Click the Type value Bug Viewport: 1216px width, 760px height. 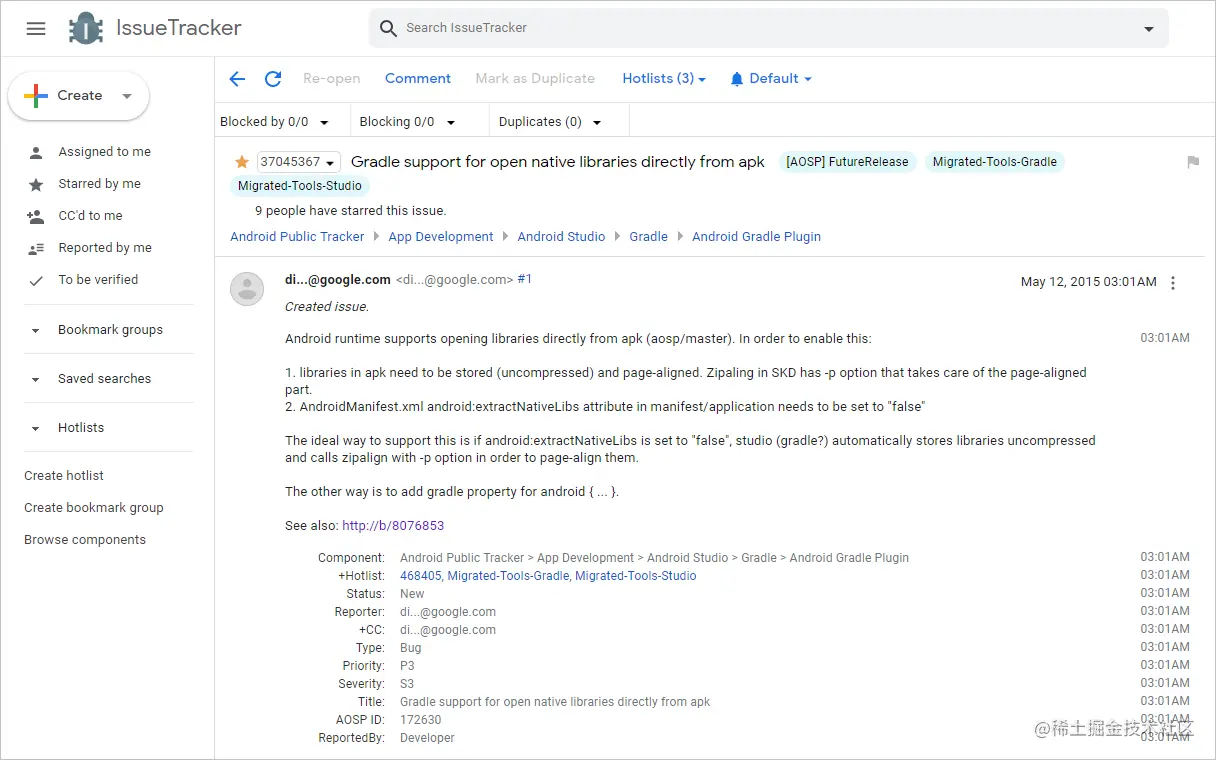[411, 648]
